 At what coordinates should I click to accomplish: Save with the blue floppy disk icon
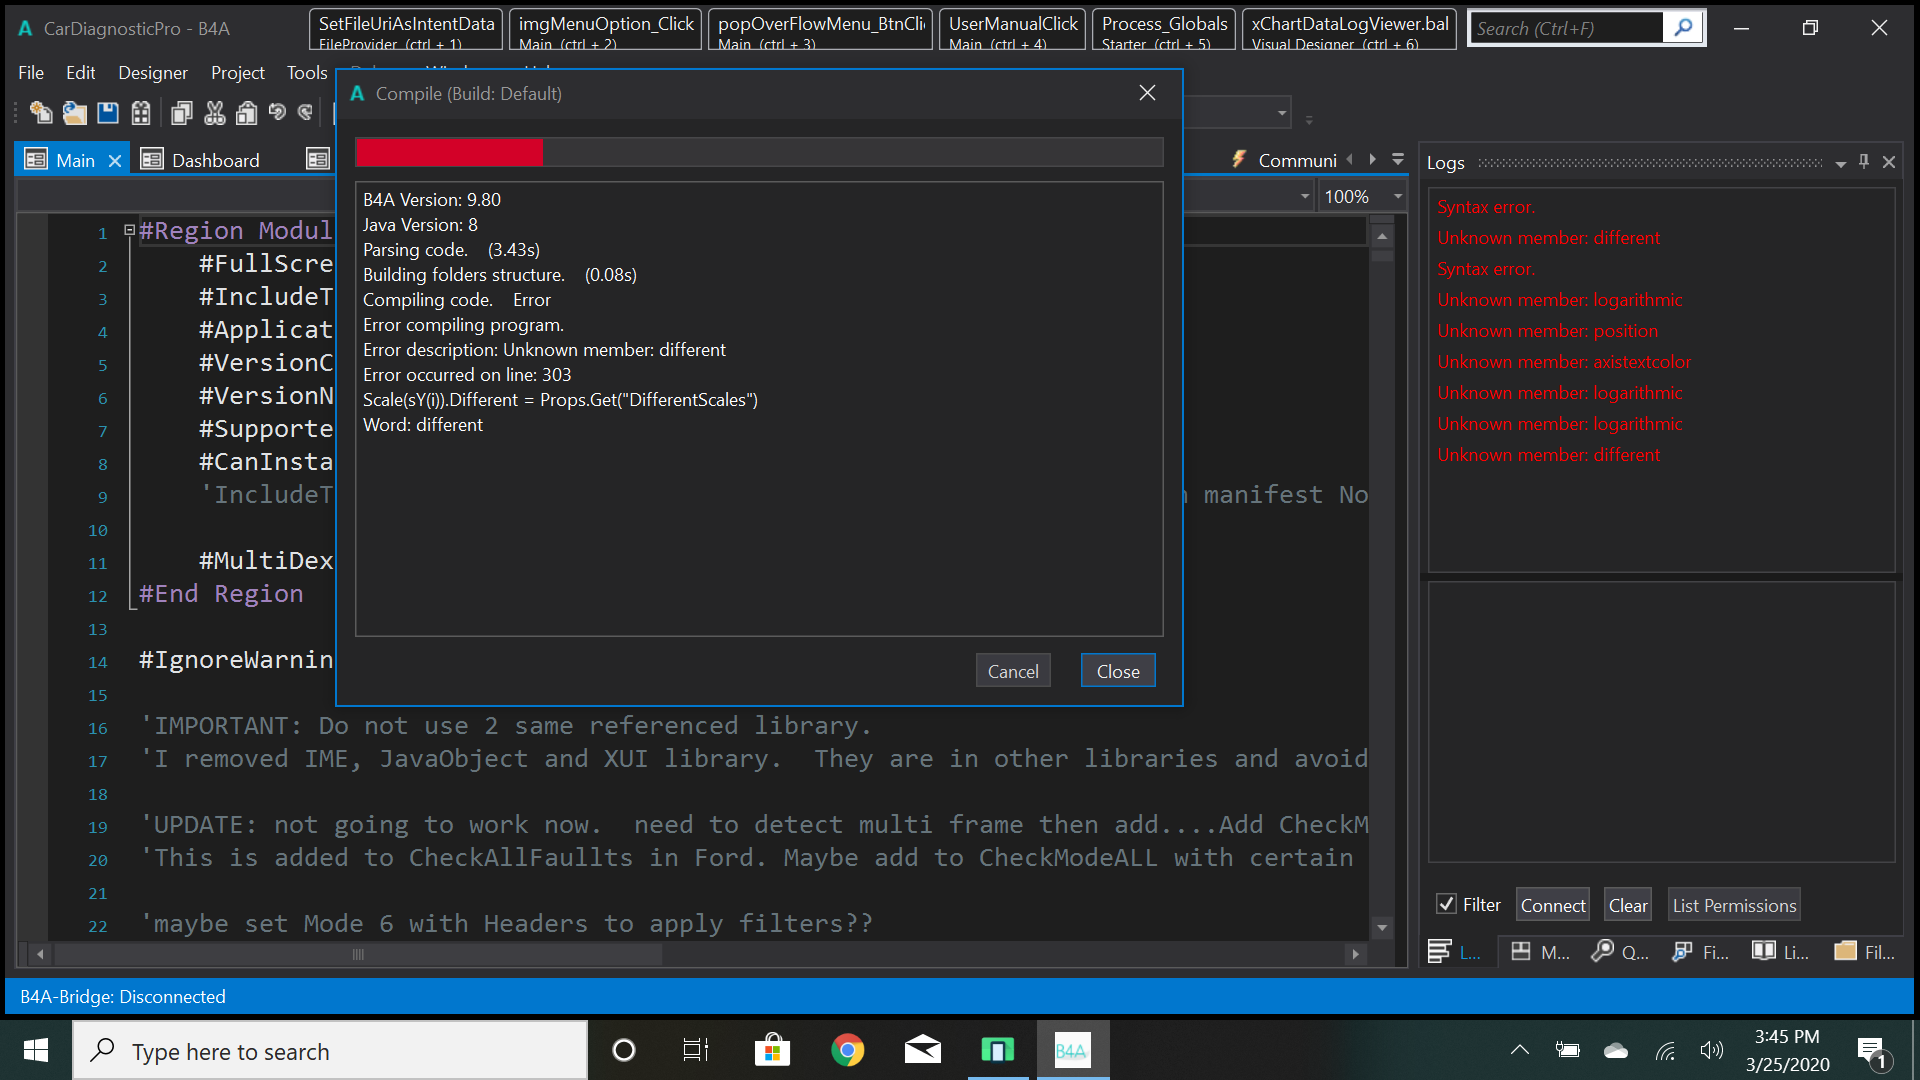pyautogui.click(x=108, y=113)
